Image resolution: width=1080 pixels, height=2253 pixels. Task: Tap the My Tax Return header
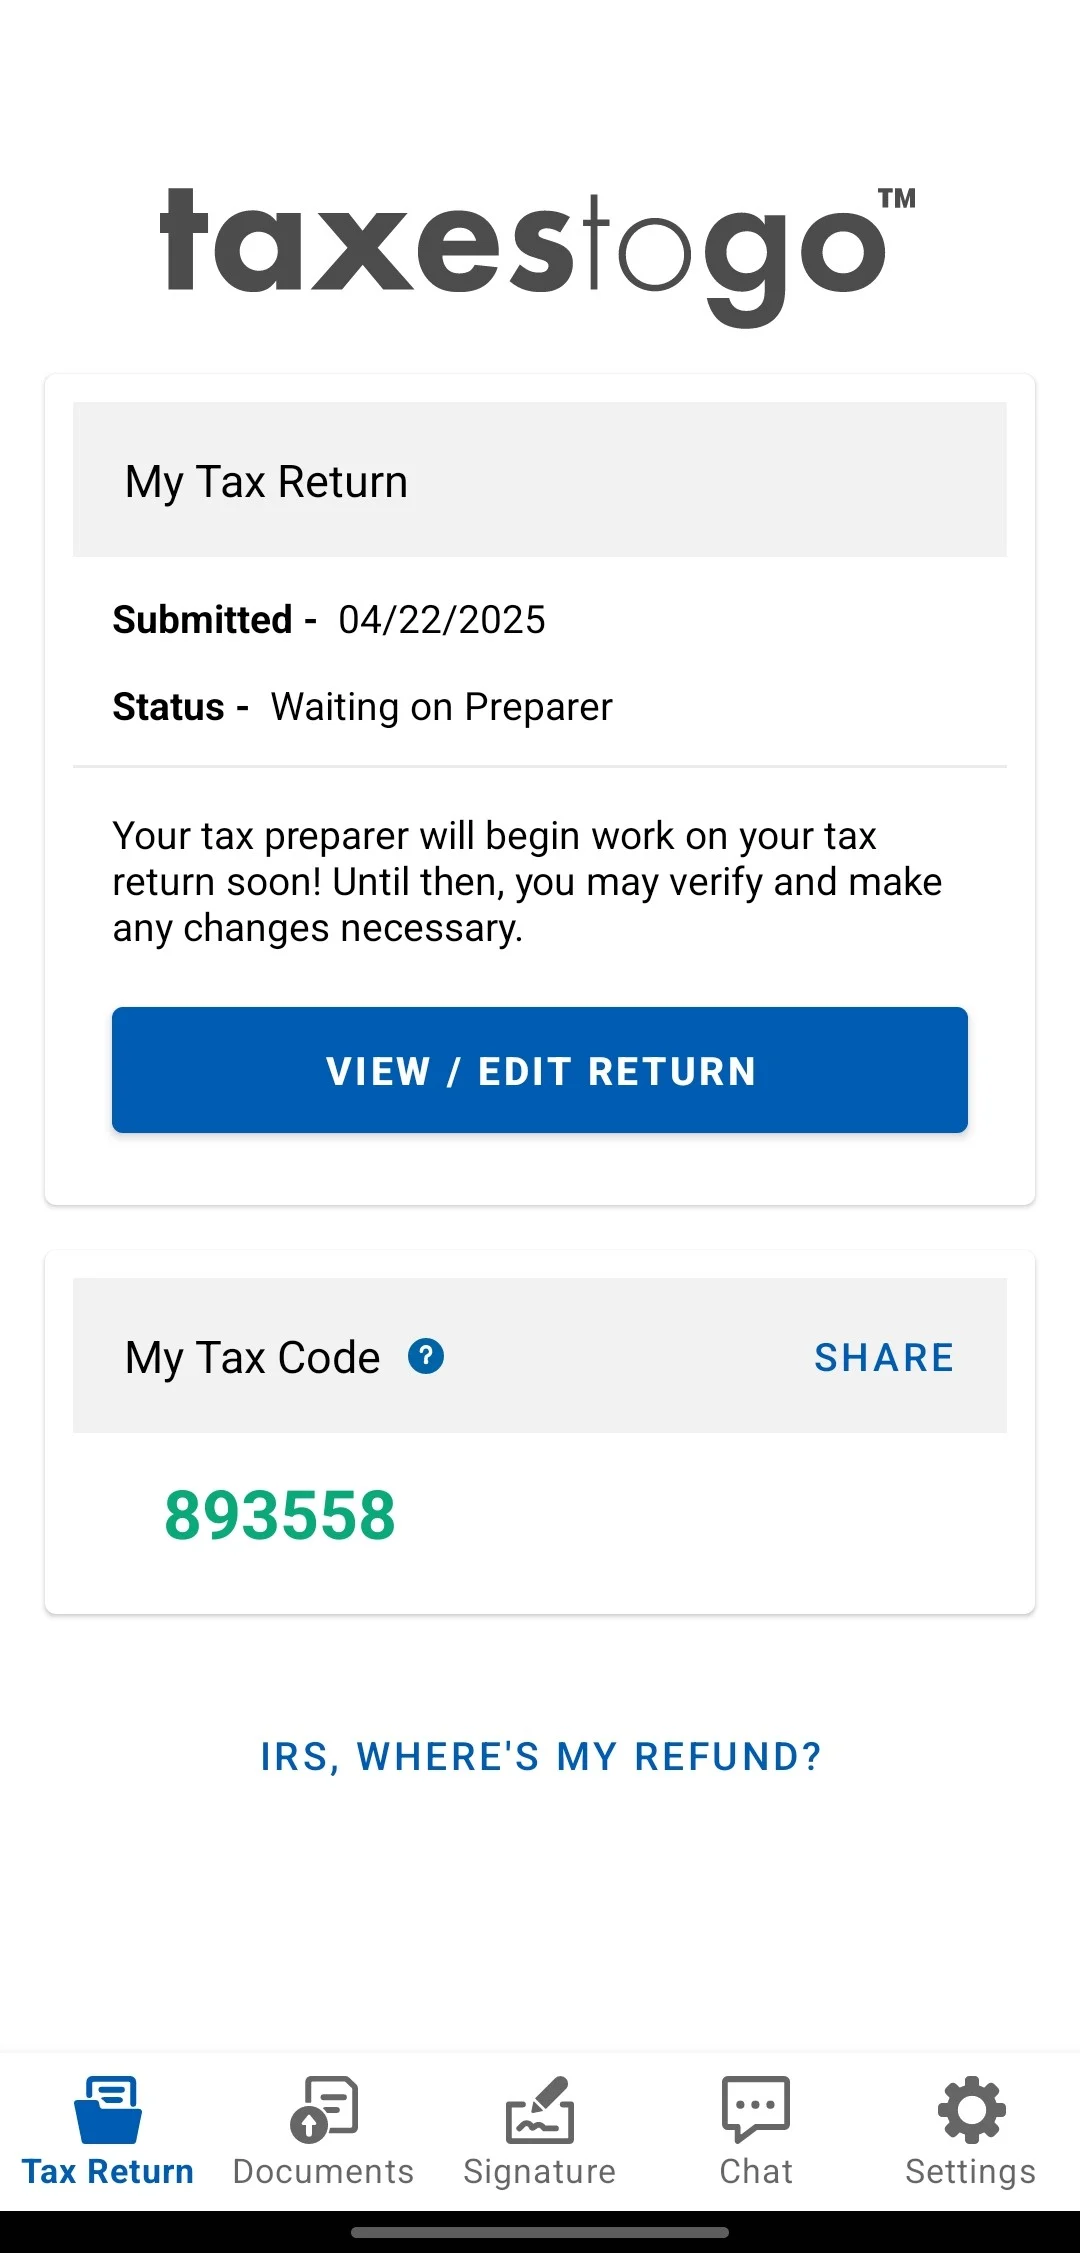click(x=266, y=481)
